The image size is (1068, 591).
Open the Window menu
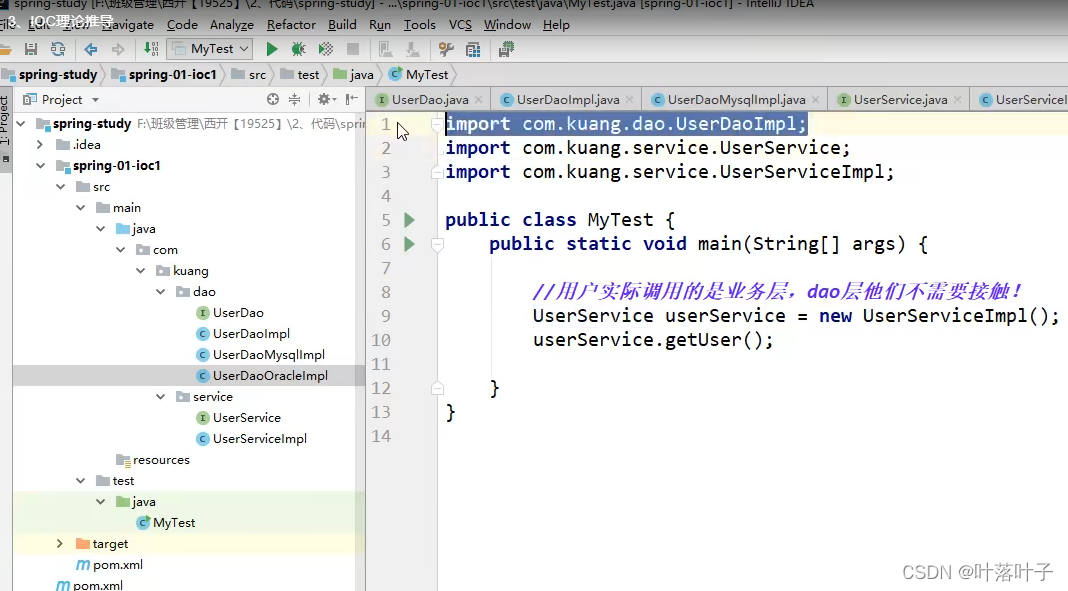click(x=507, y=25)
